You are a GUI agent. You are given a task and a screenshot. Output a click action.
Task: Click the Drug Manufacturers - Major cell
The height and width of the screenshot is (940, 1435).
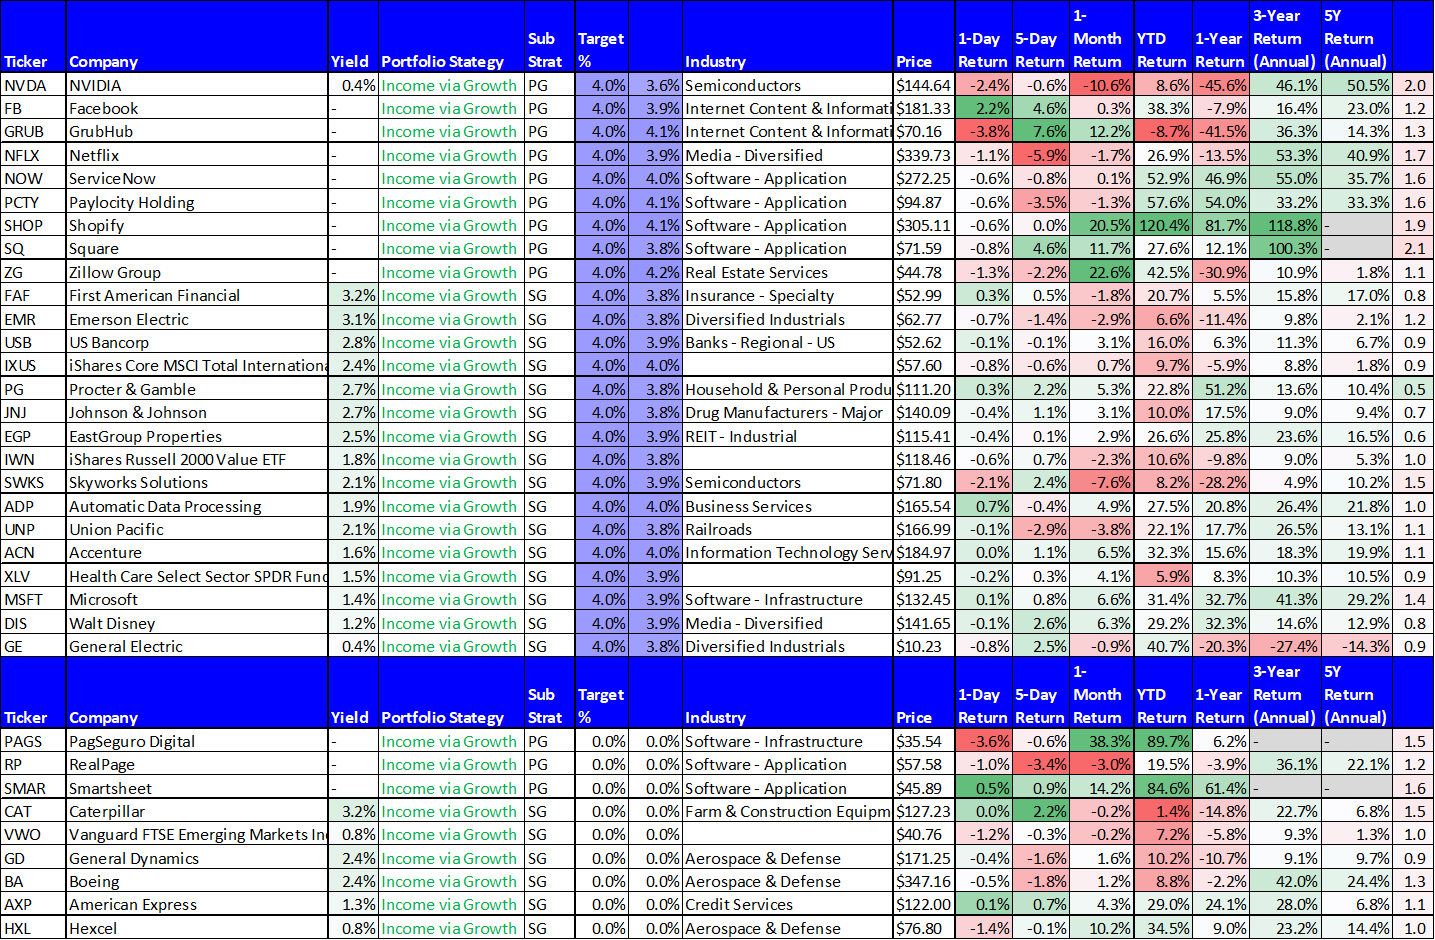pos(787,412)
